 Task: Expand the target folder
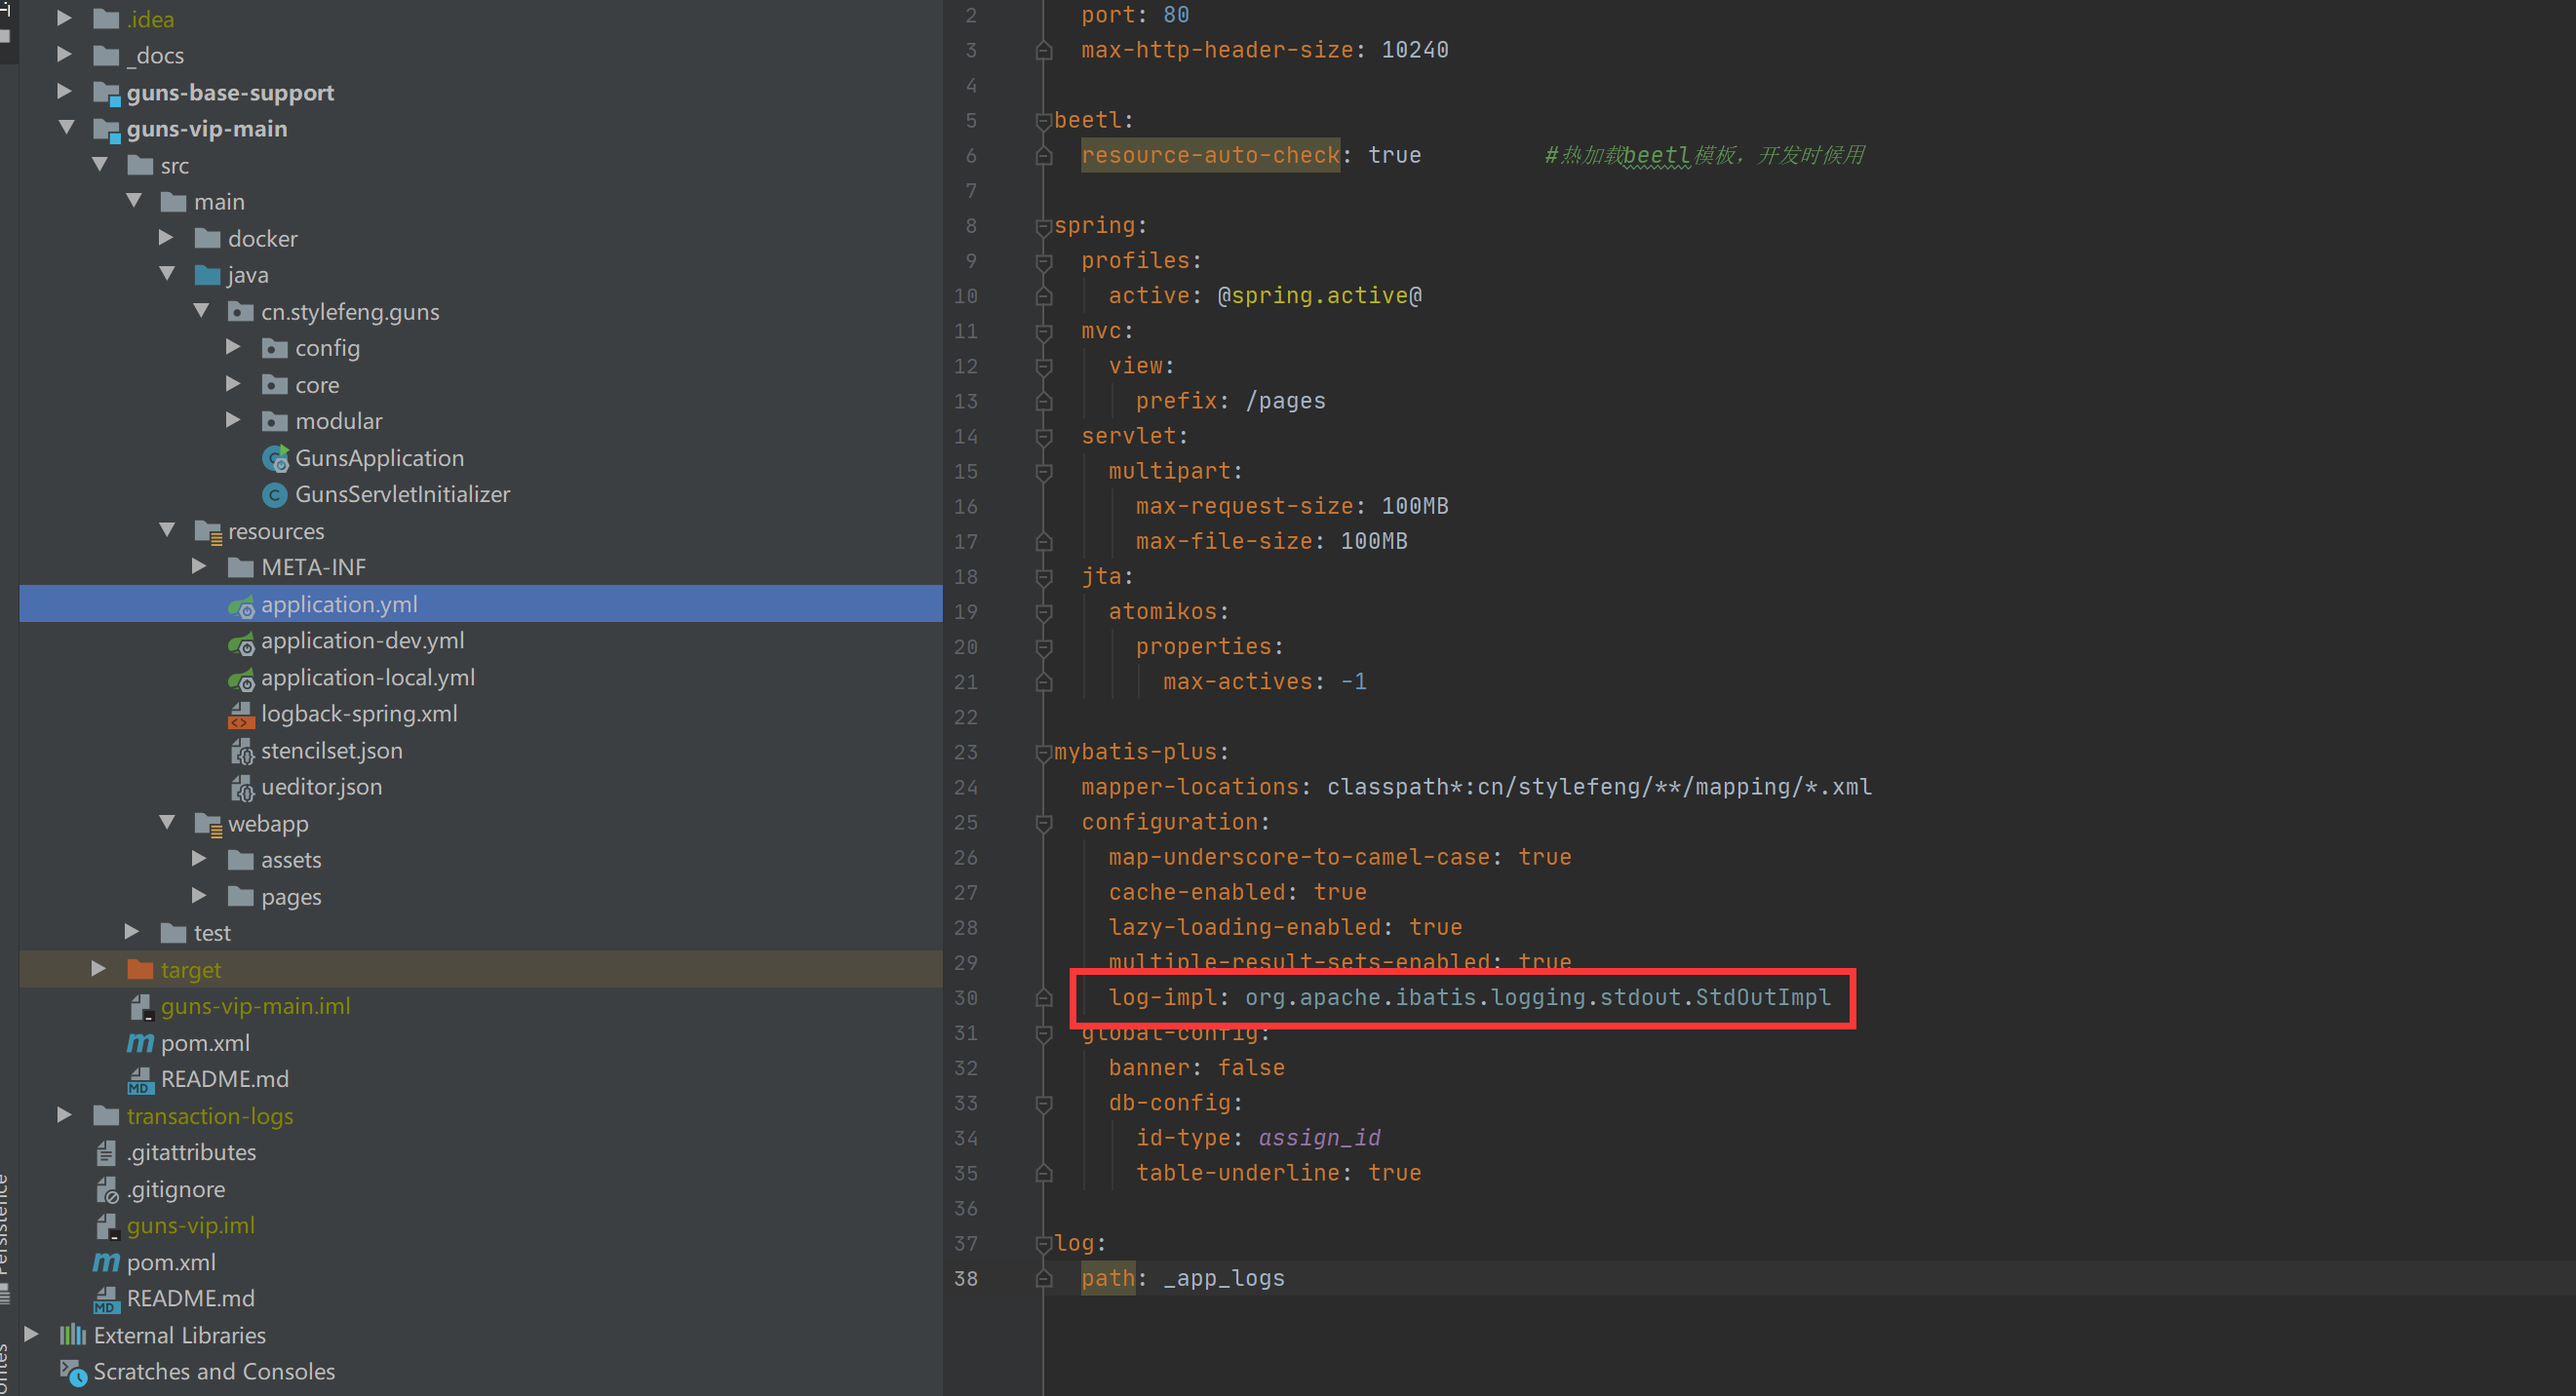(98, 969)
